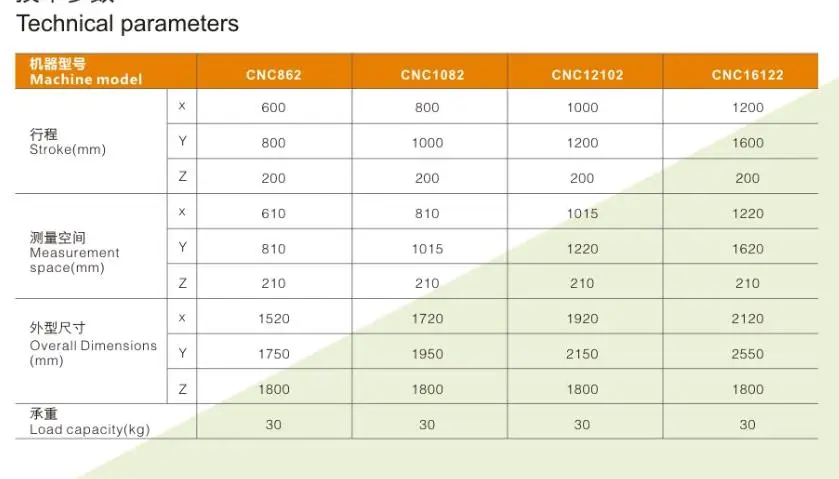Select the CNC16122 Measurement Y value 1620
This screenshot has width=839, height=479.
748,249
